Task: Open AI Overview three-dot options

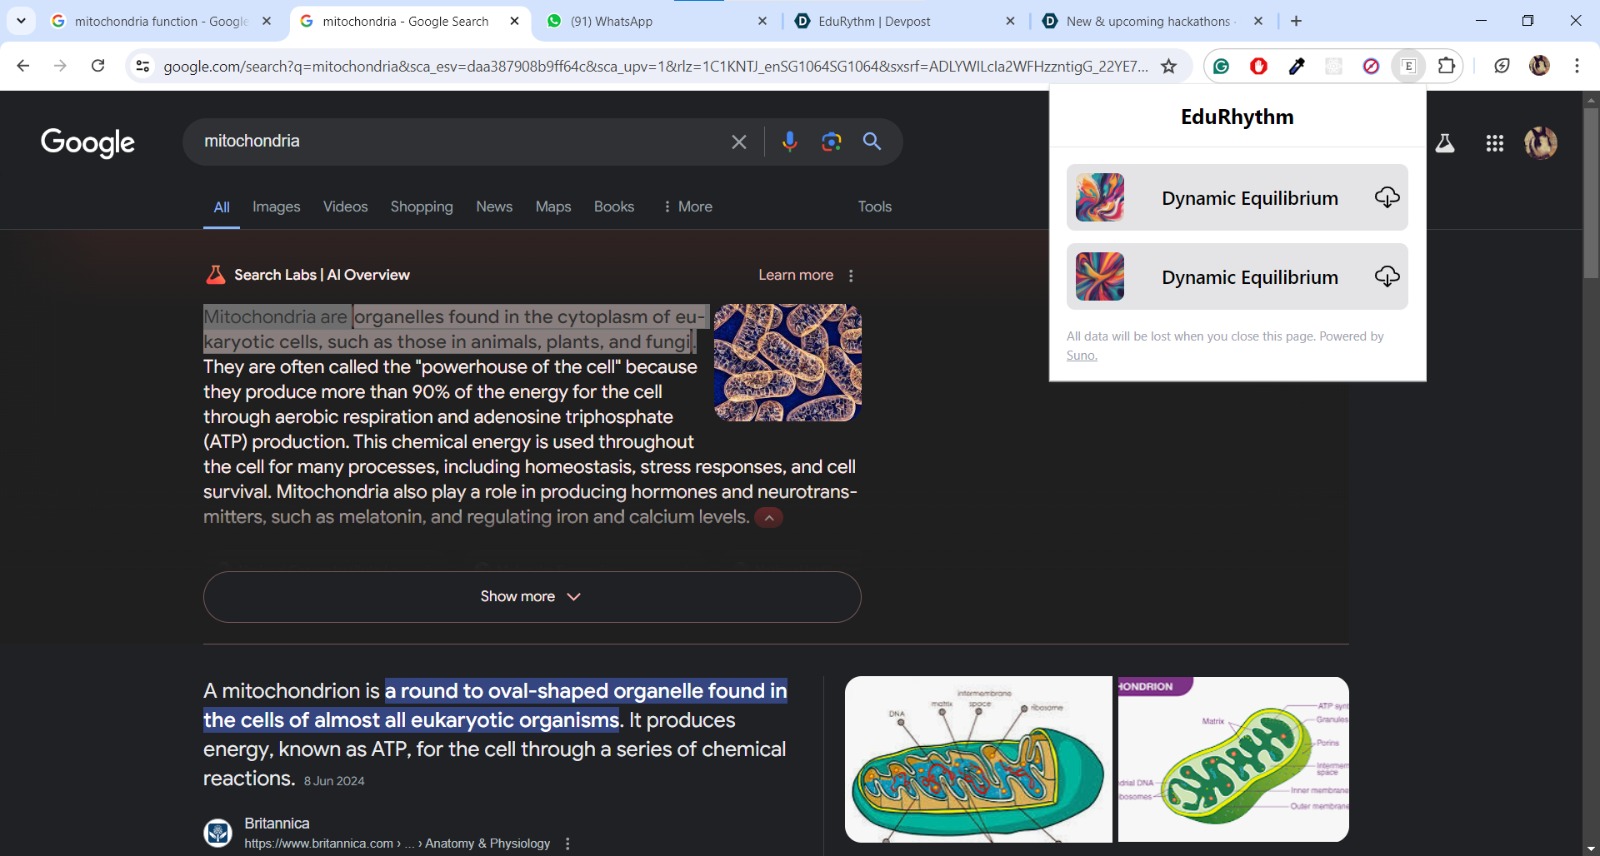Action: (x=851, y=276)
